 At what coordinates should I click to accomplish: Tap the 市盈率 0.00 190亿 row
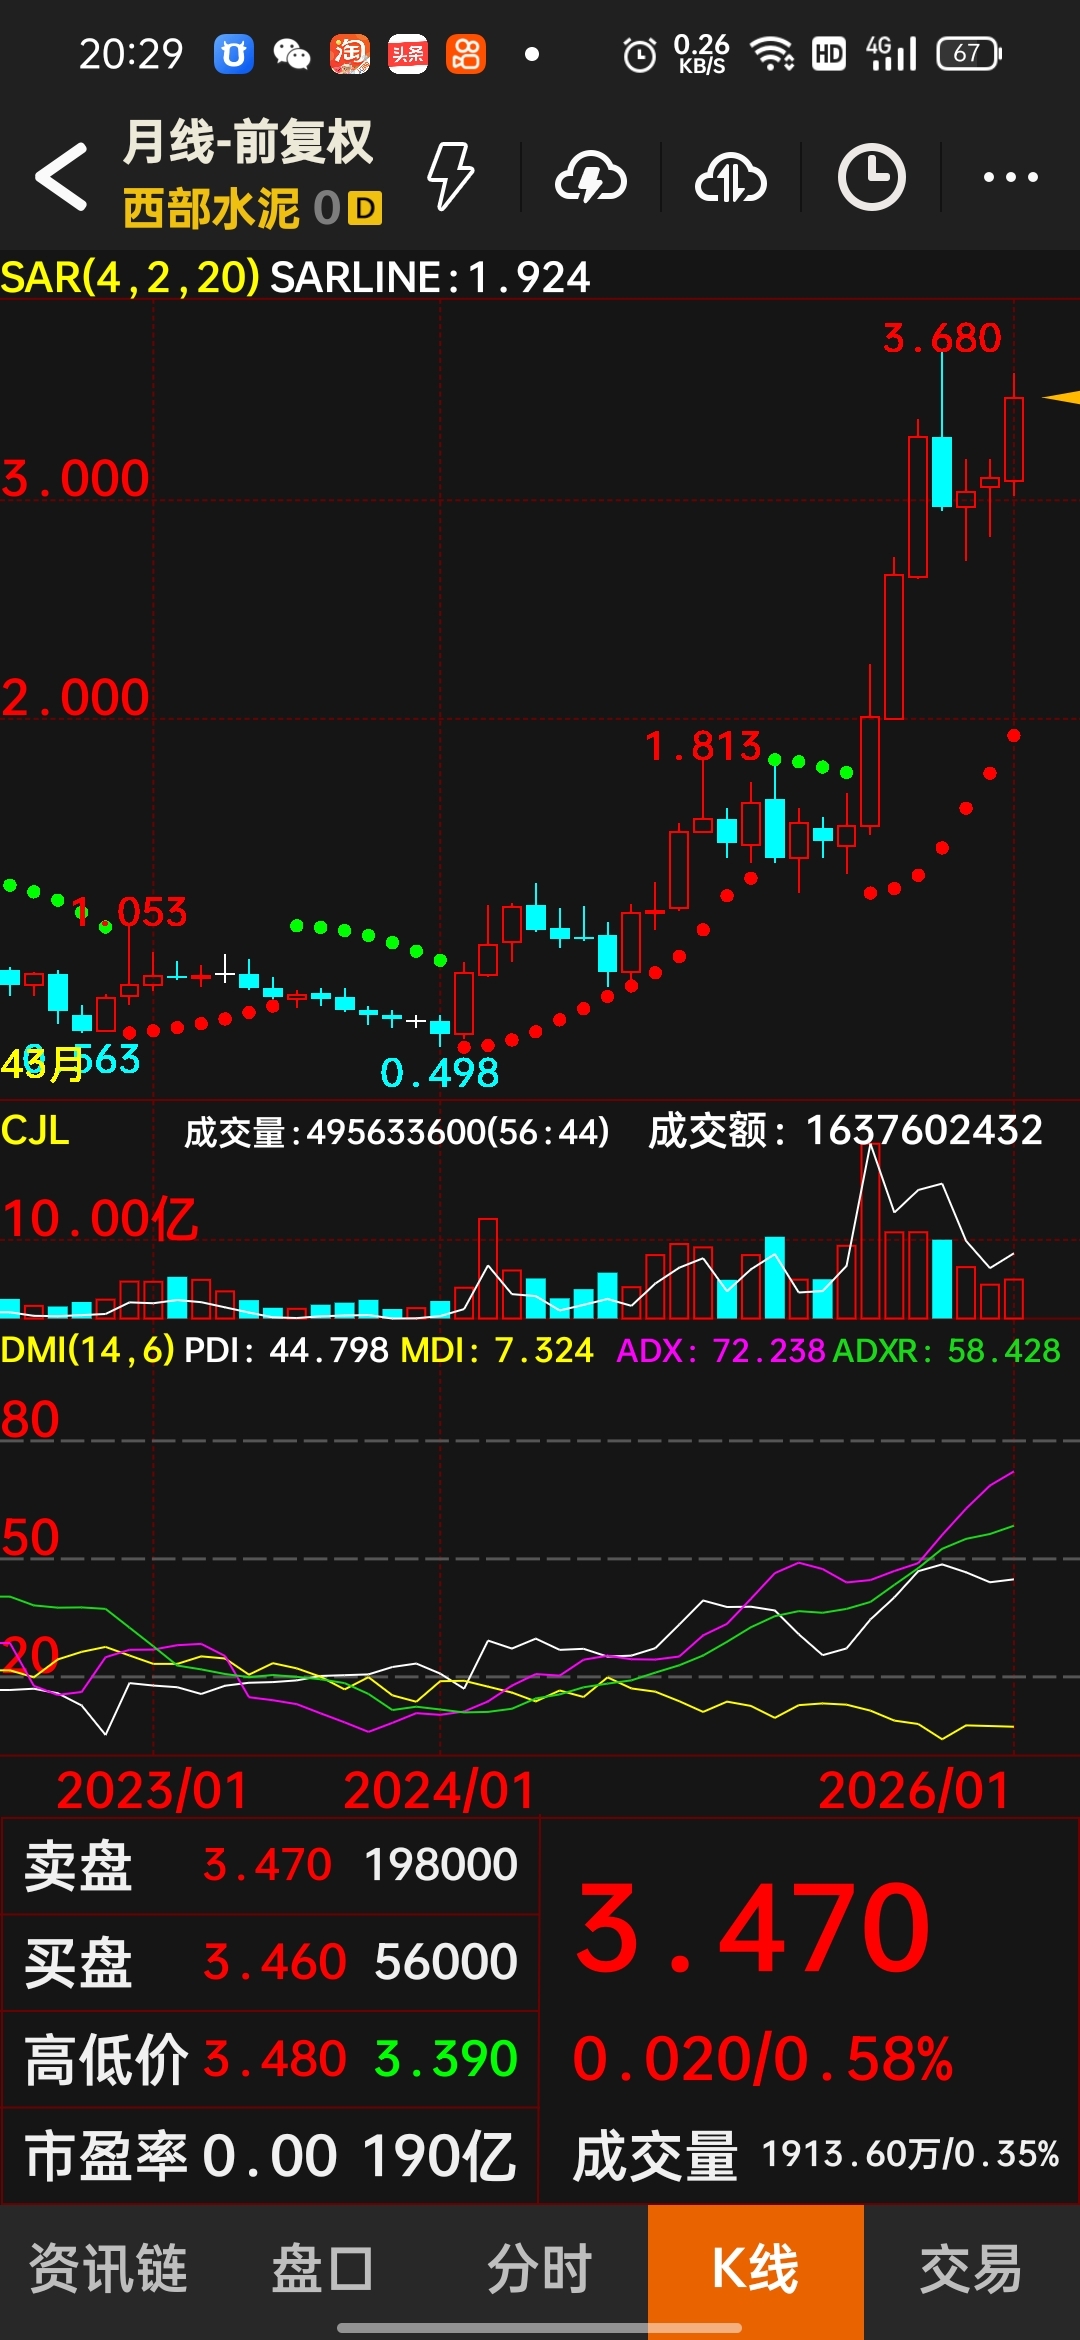[271, 2156]
